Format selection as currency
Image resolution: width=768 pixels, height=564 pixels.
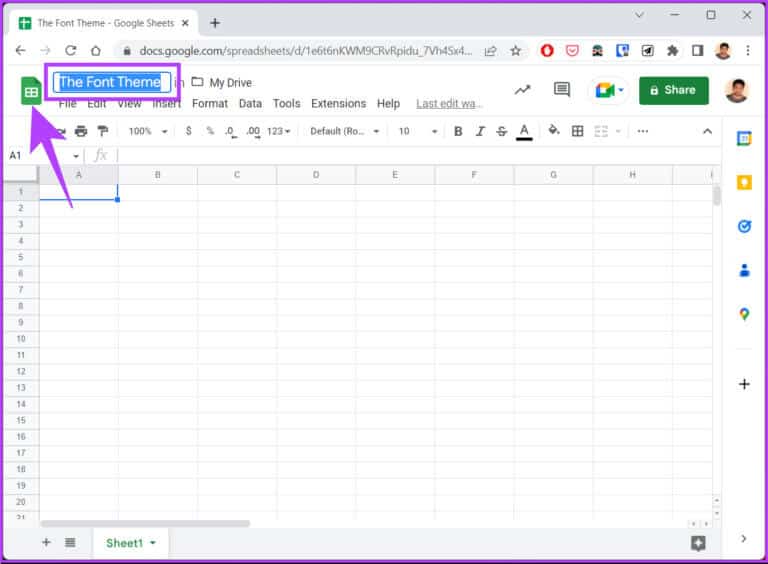(x=189, y=131)
